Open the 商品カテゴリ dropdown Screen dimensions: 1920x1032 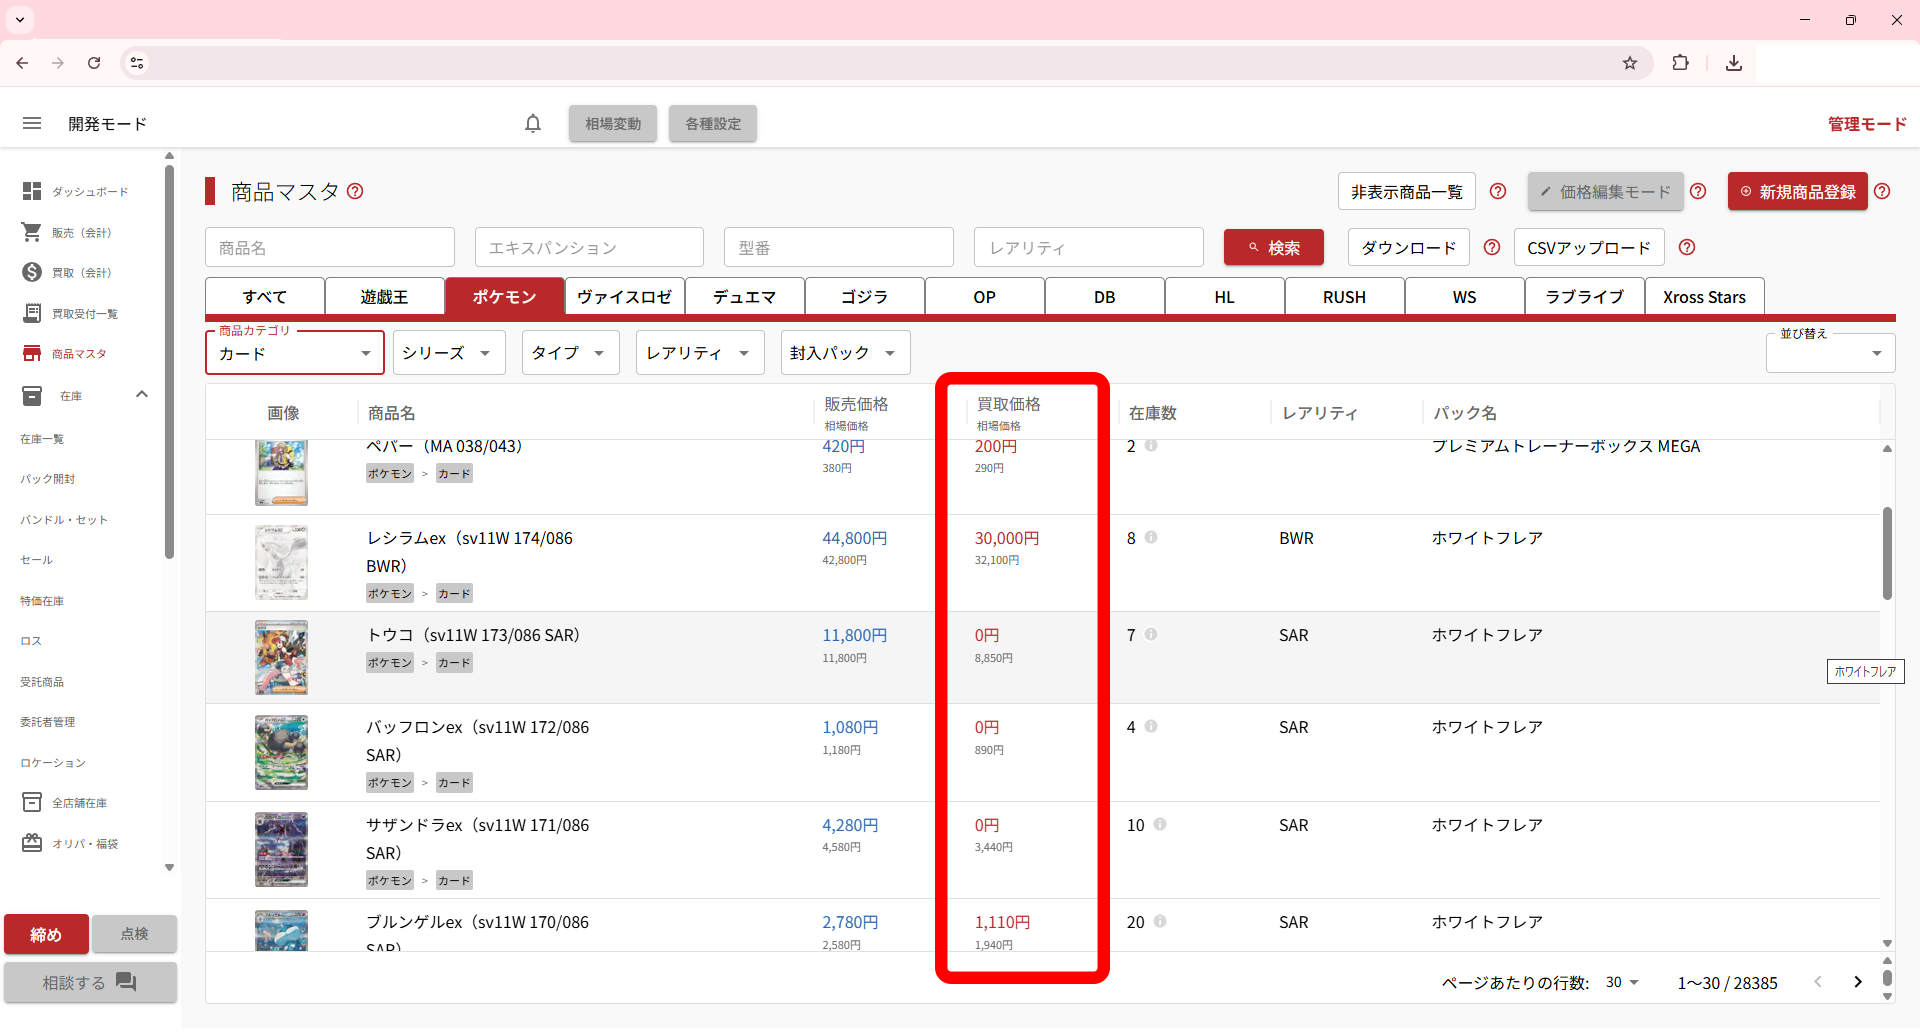[x=294, y=353]
